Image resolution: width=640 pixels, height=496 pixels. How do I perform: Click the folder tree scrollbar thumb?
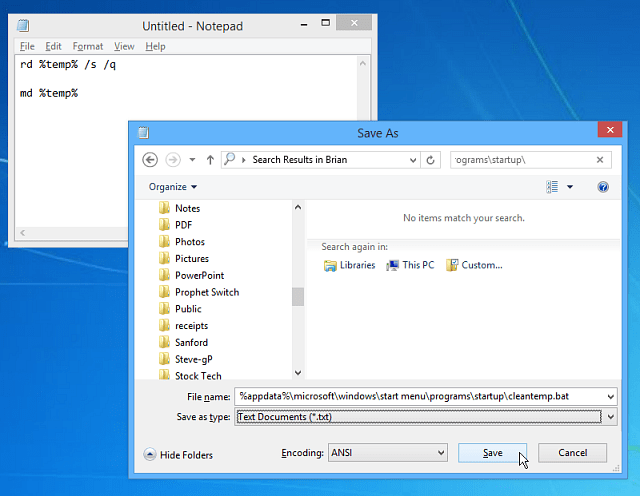pyautogui.click(x=298, y=297)
